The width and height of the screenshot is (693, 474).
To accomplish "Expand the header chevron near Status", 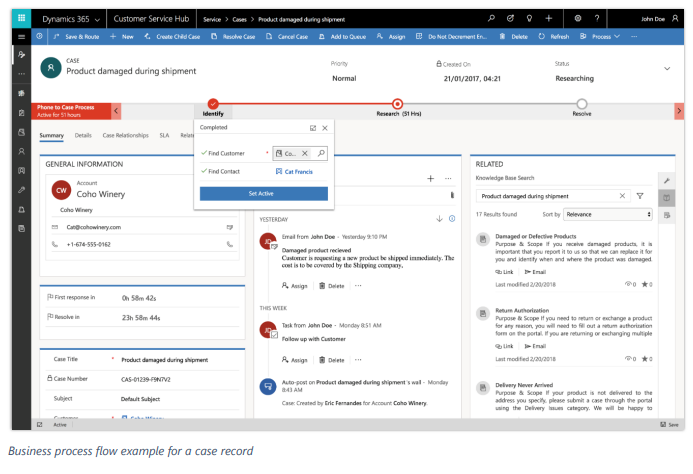I will pyautogui.click(x=667, y=69).
